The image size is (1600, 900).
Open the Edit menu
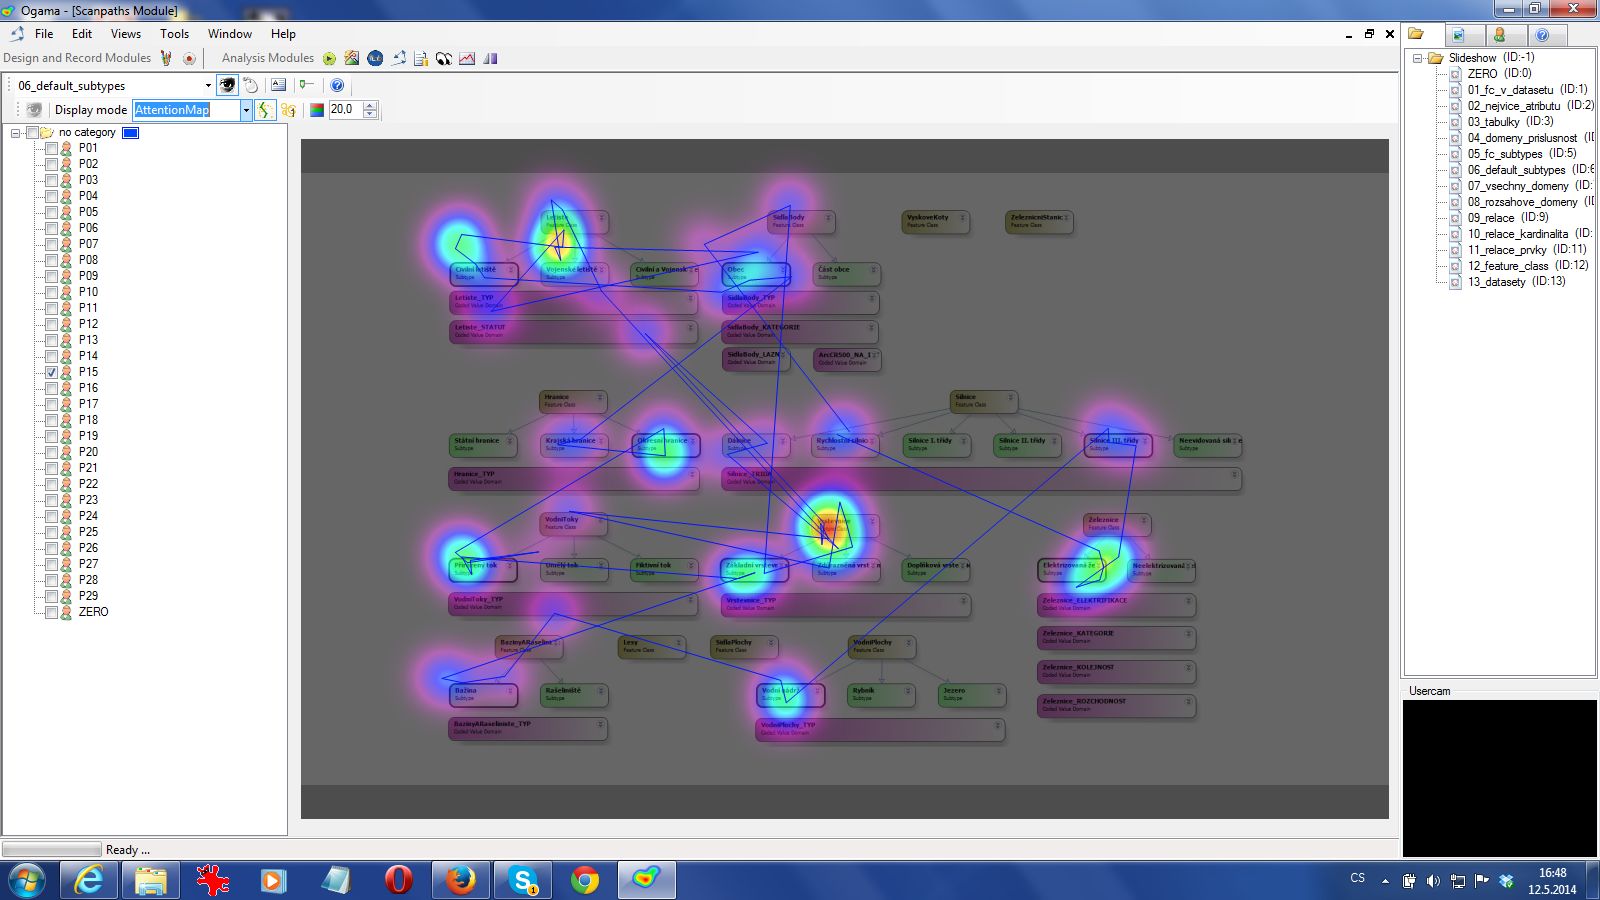[82, 33]
